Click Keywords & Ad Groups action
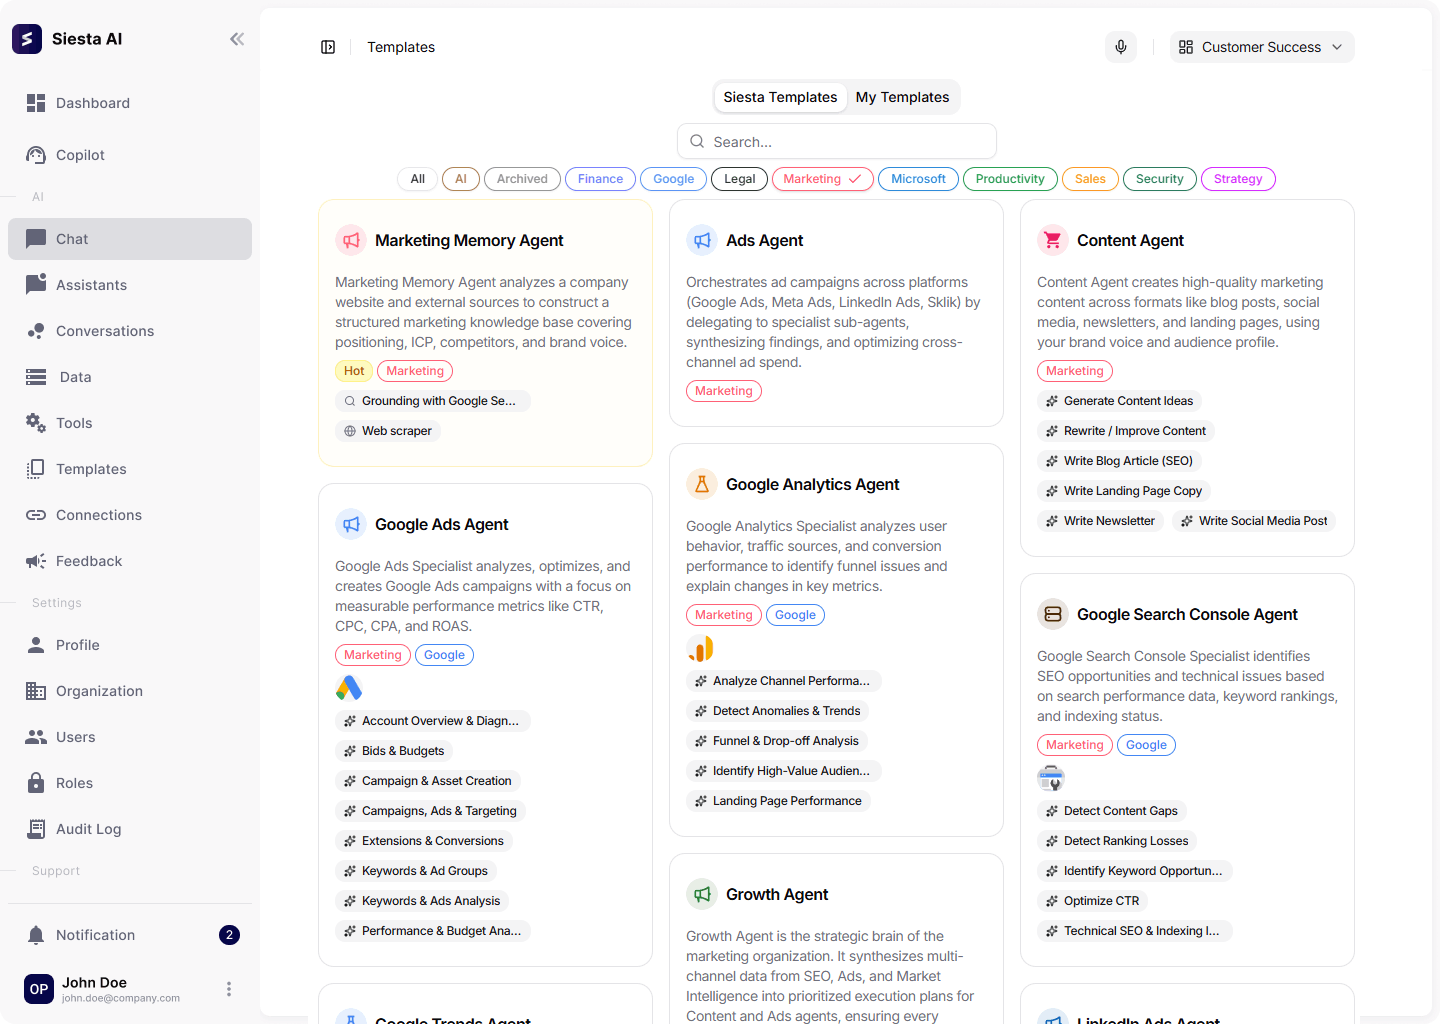 pyautogui.click(x=416, y=871)
